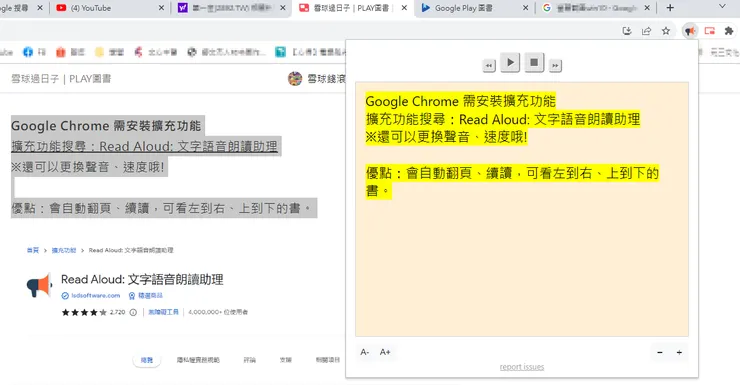Image resolution: width=740 pixels, height=385 pixels.
Task: Decrease text size with A- button
Action: point(365,352)
